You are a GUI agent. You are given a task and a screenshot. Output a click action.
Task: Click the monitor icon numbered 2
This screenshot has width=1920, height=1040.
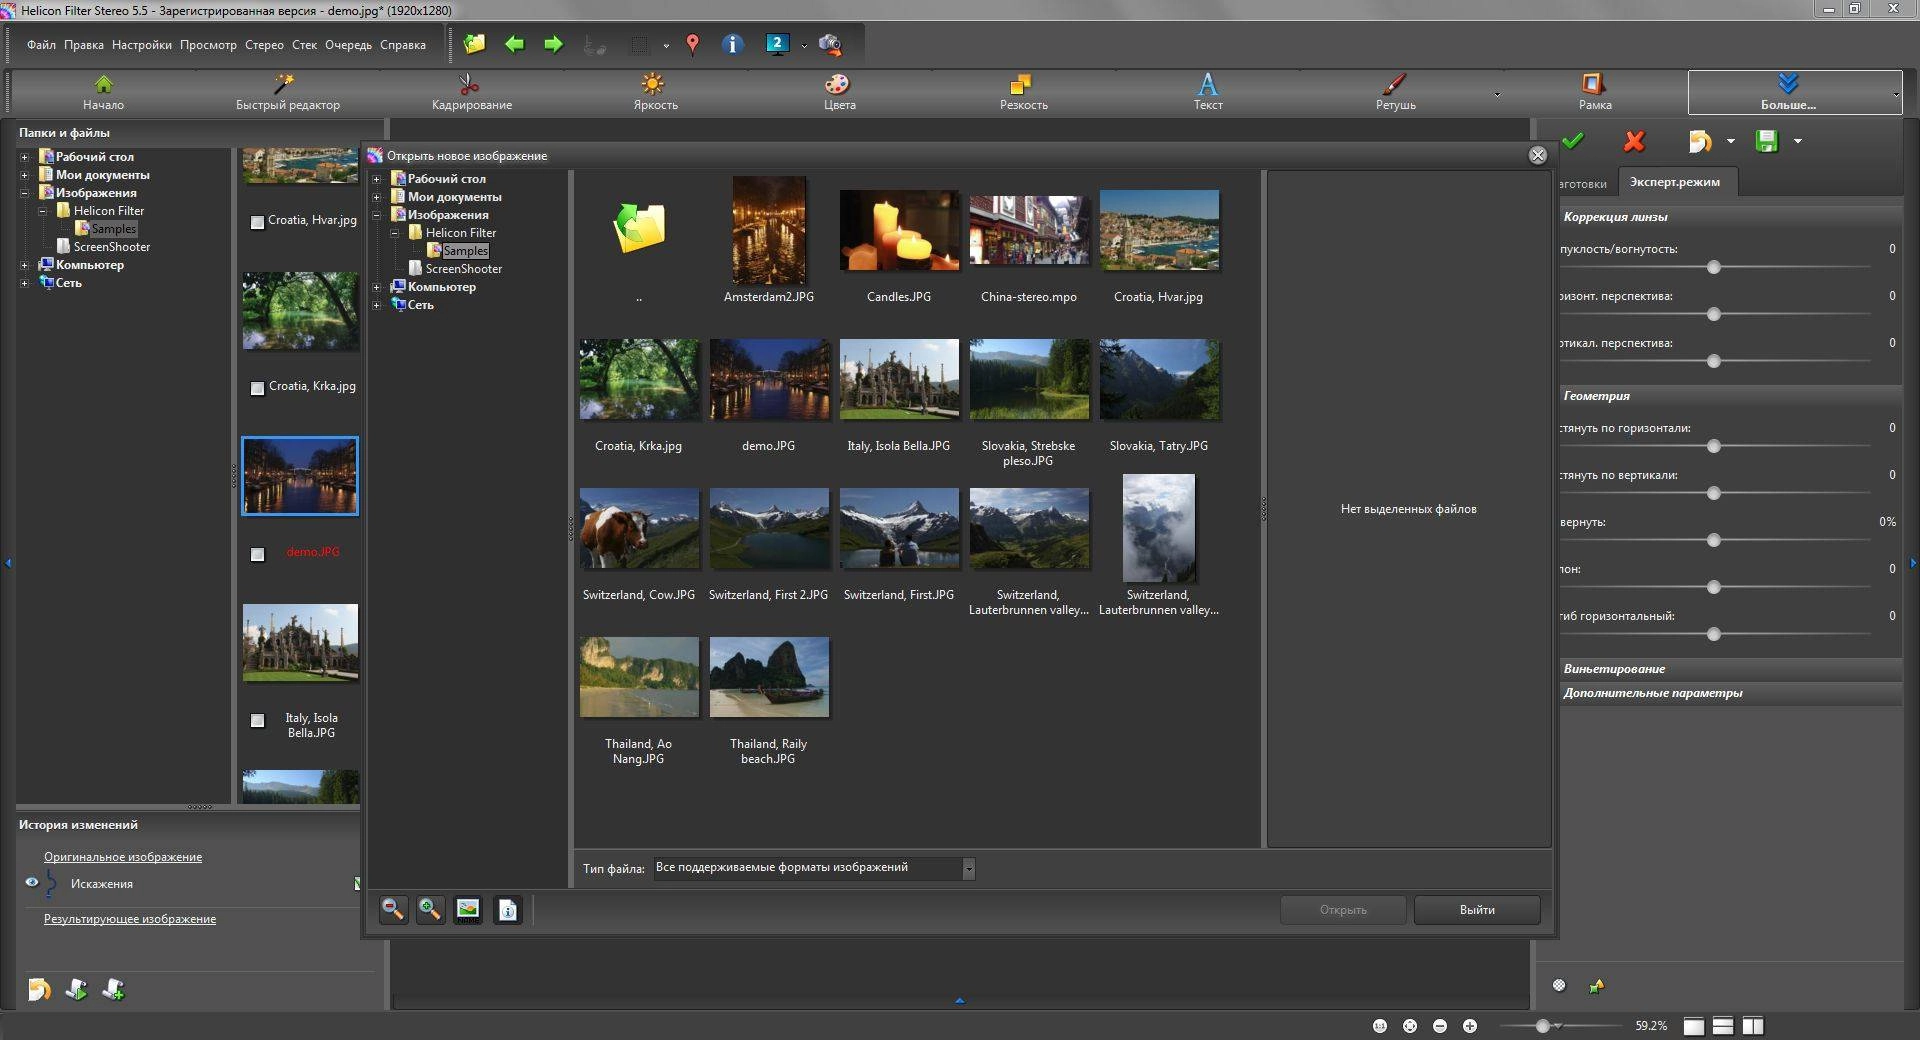pyautogui.click(x=777, y=44)
